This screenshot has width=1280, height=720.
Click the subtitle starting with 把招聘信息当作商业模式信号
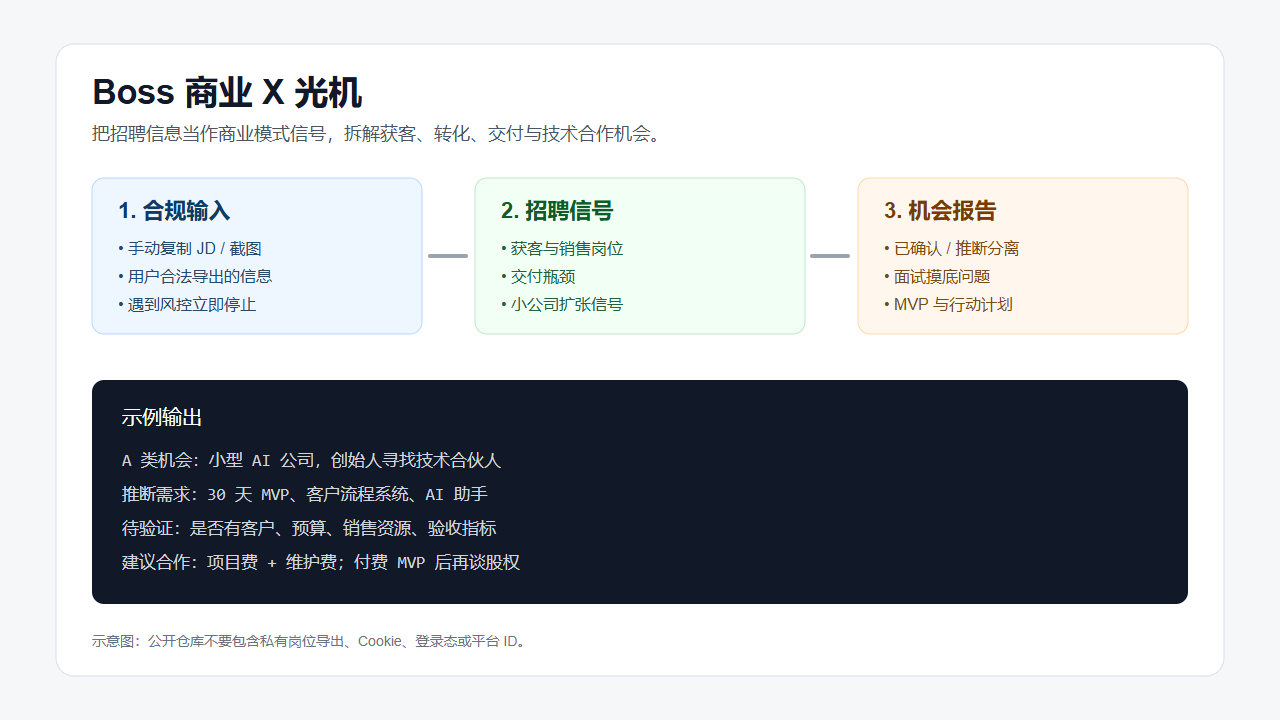click(377, 134)
